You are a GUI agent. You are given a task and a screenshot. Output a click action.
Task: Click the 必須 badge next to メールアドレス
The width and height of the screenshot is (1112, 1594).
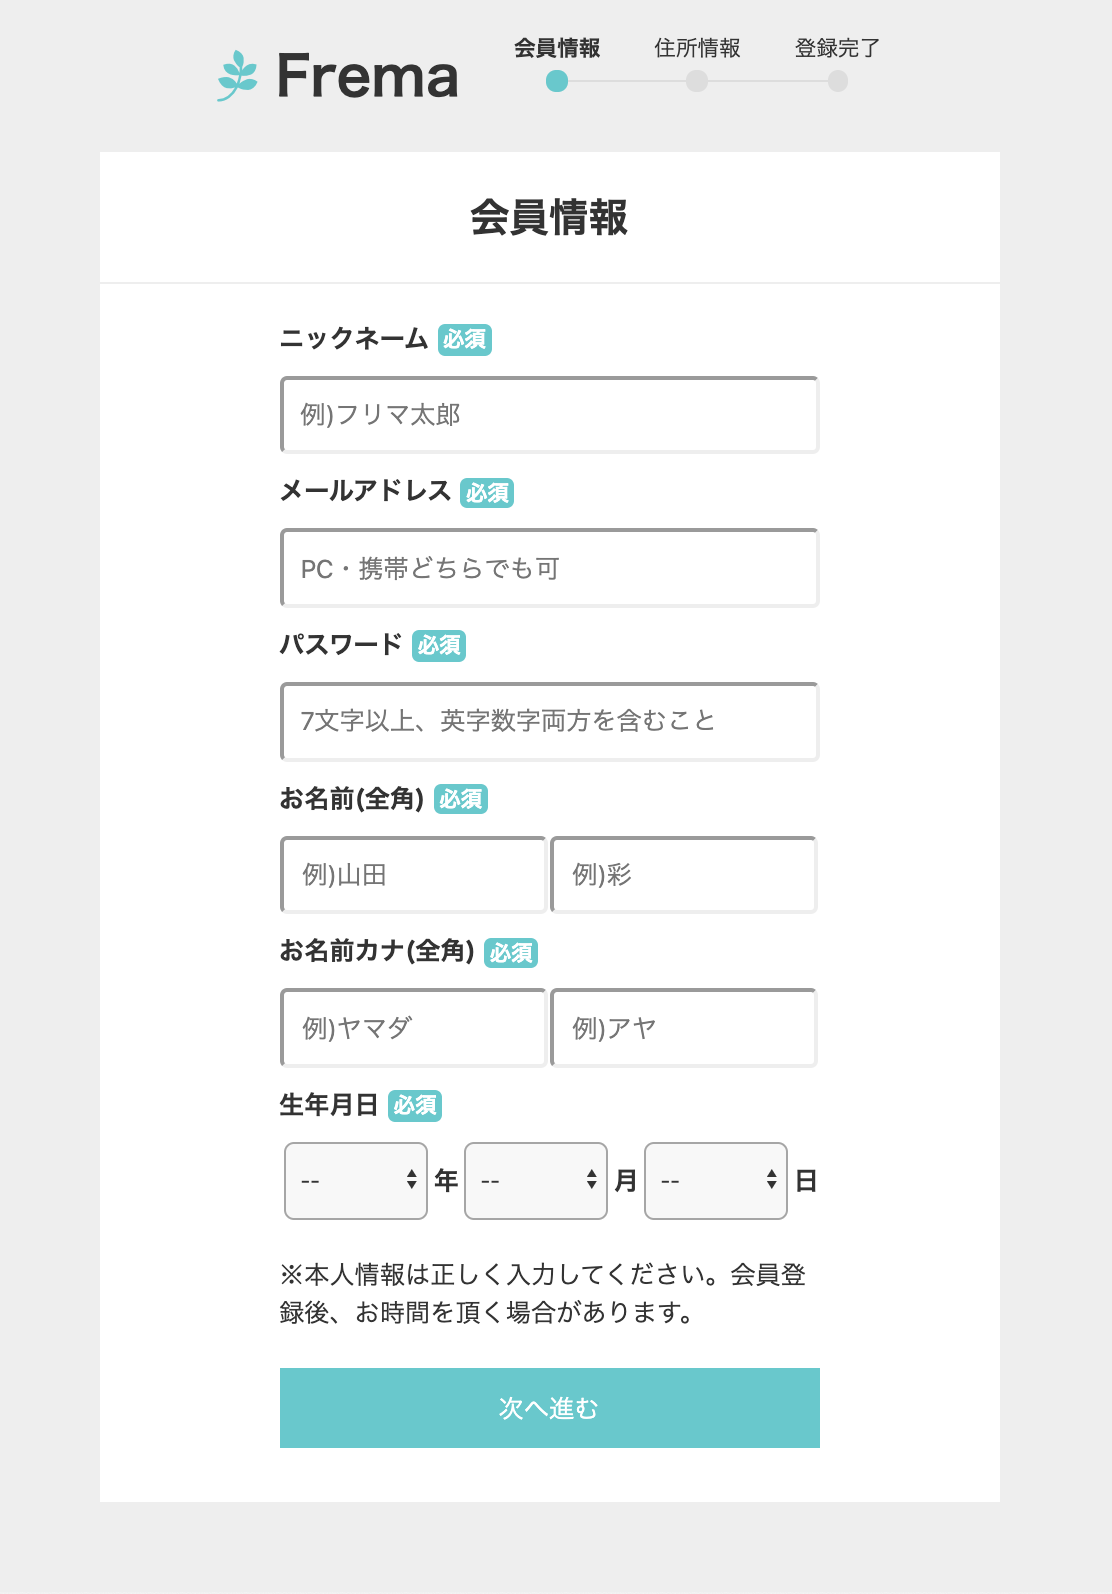[488, 492]
